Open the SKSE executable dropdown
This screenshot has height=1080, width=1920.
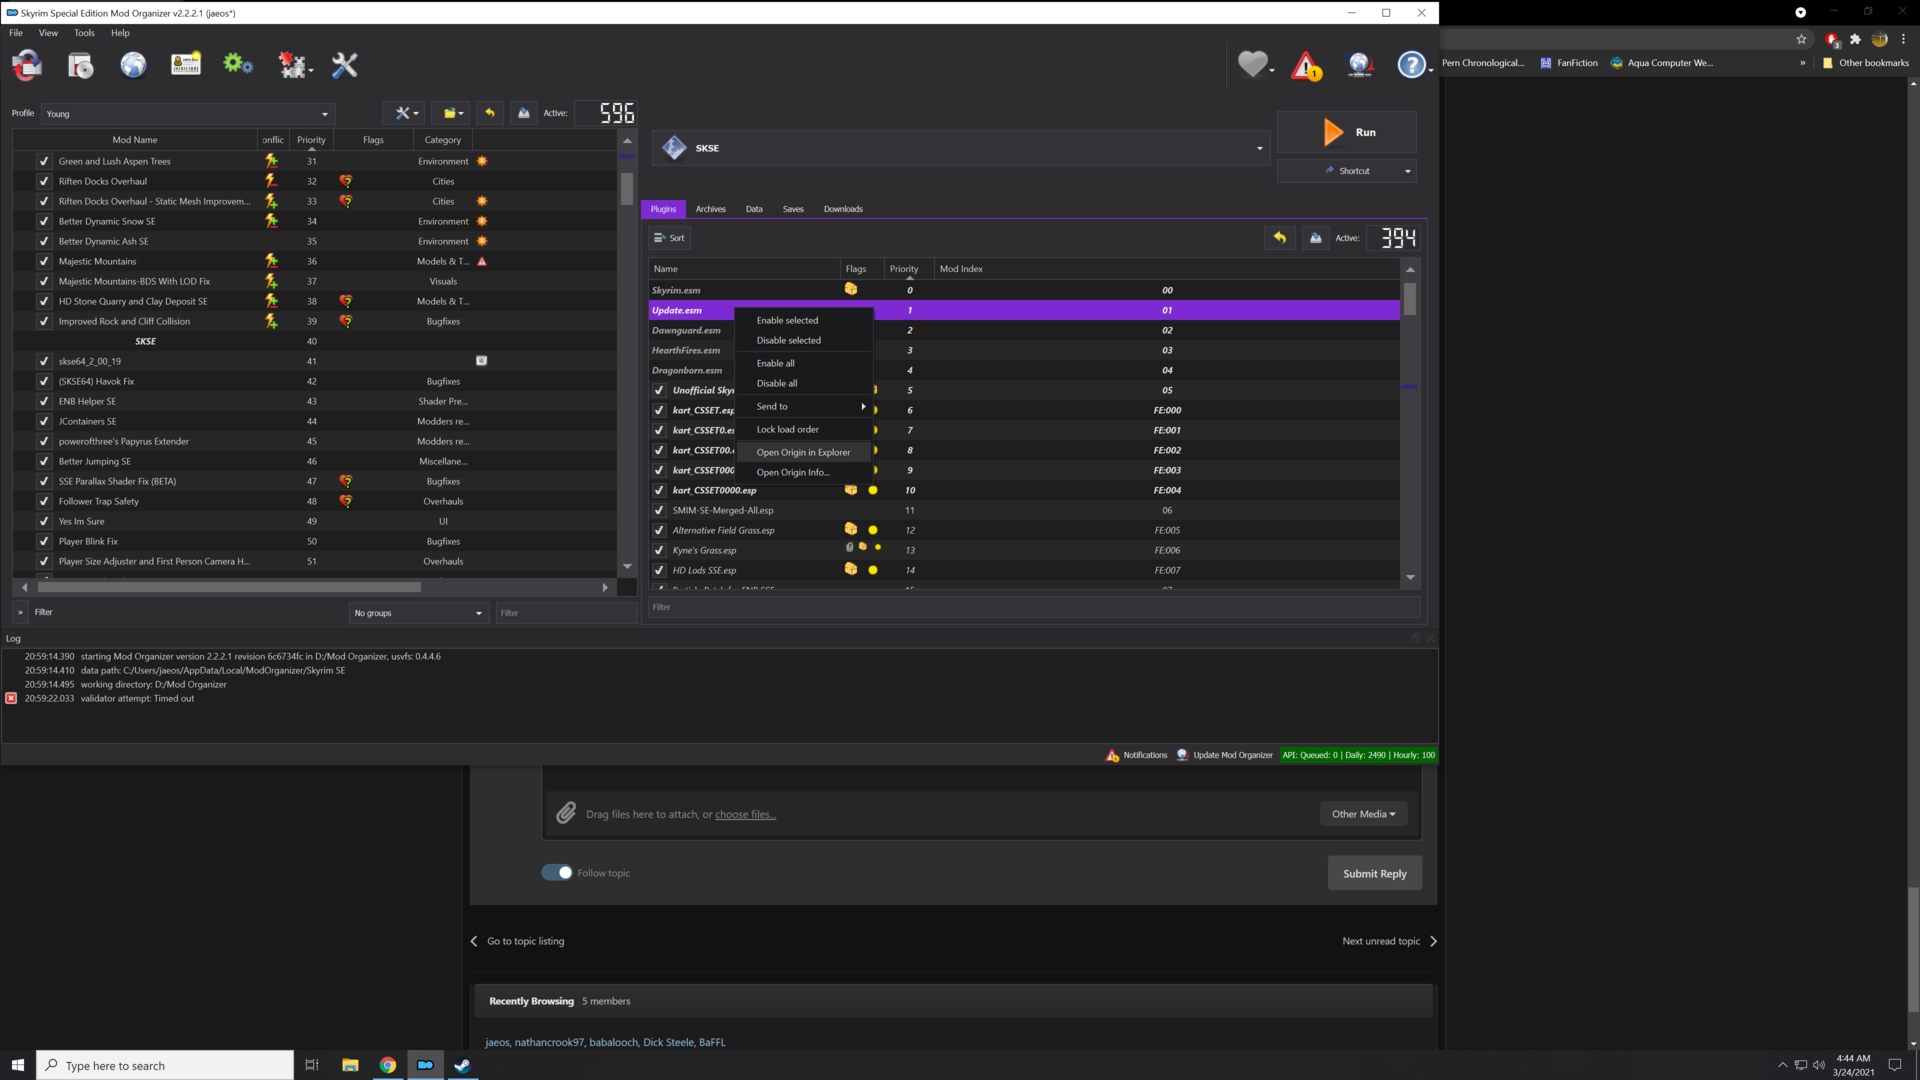tap(962, 148)
